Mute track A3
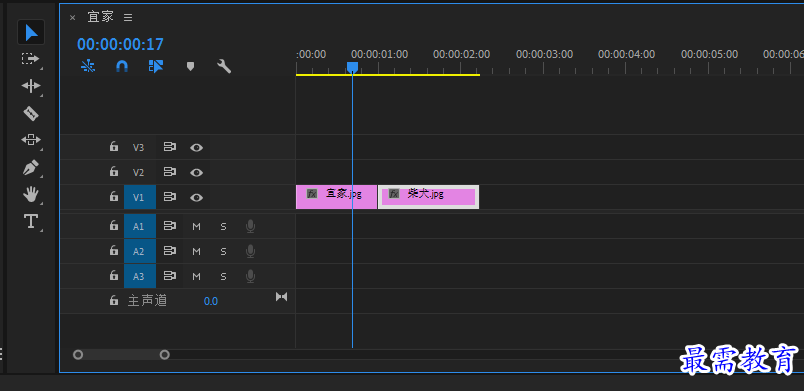Image resolution: width=804 pixels, height=391 pixels. [196, 277]
